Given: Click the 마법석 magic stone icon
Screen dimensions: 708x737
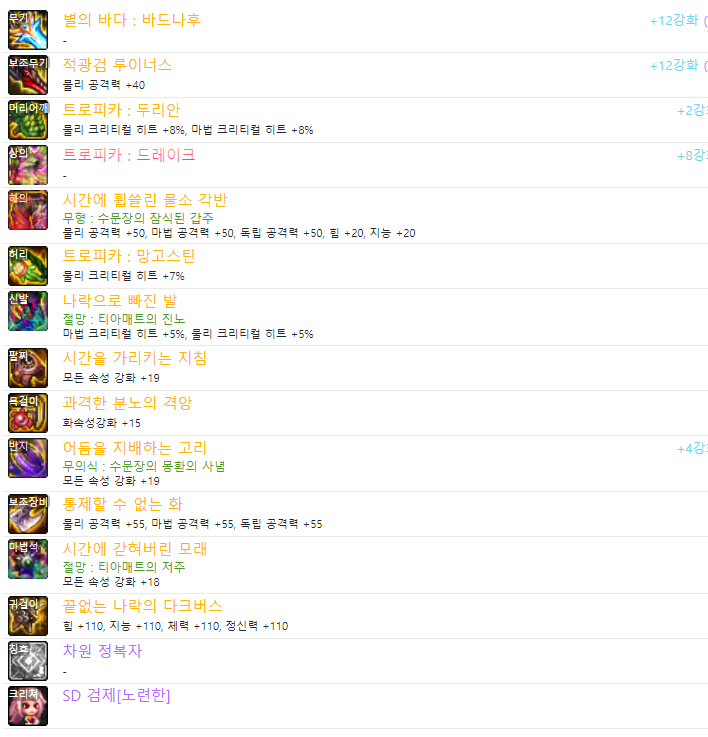Looking at the screenshot, I should [x=28, y=559].
